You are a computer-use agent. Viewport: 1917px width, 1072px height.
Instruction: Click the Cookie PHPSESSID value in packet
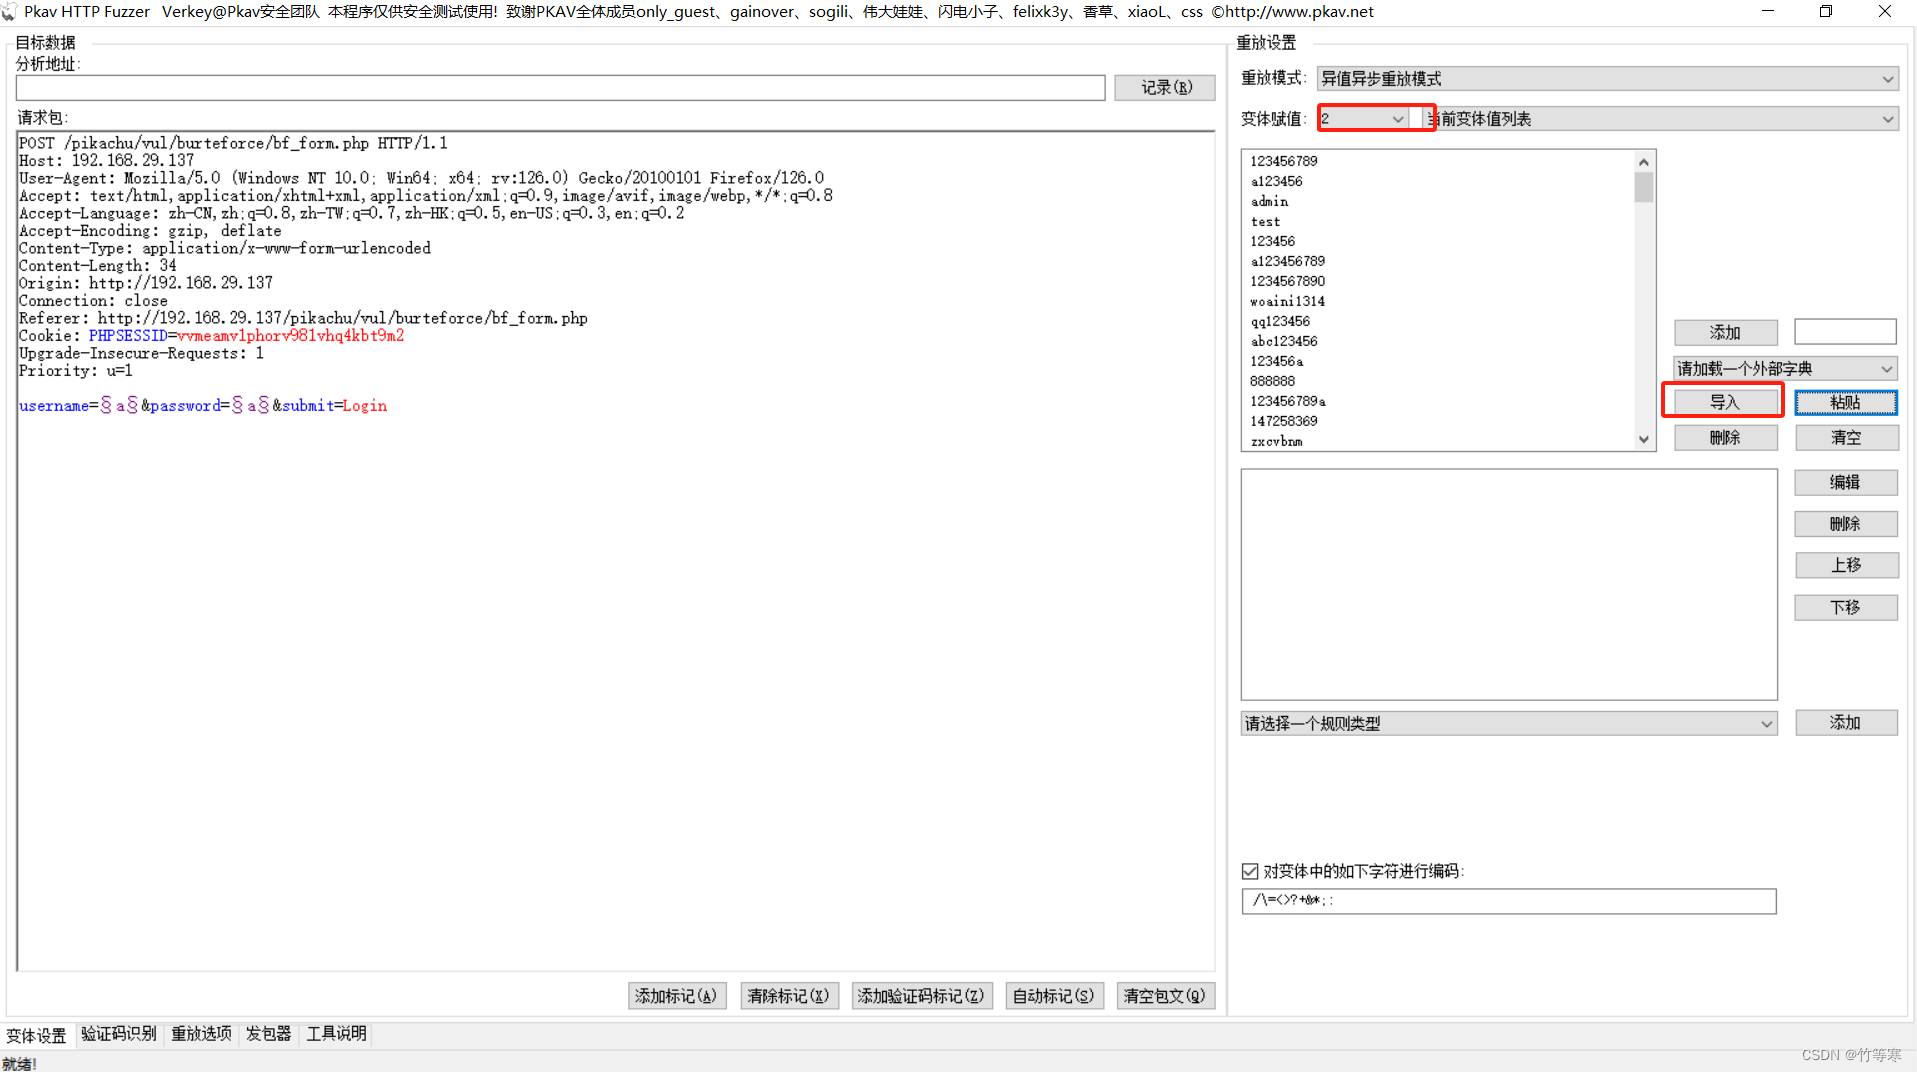pyautogui.click(x=290, y=336)
